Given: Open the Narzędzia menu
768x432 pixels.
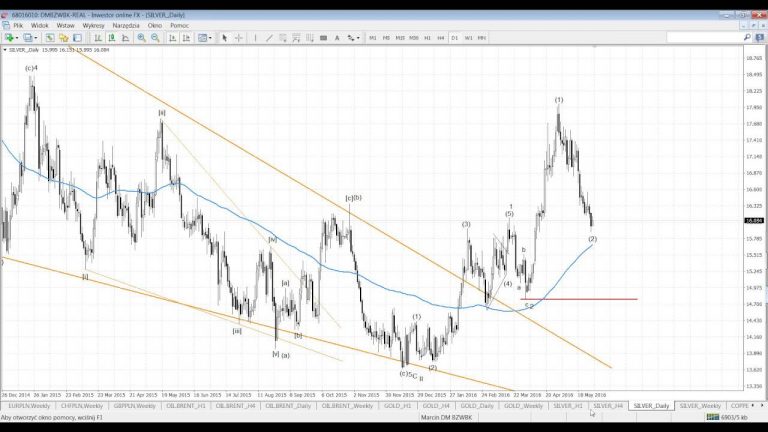Looking at the screenshot, I should tap(126, 25).
